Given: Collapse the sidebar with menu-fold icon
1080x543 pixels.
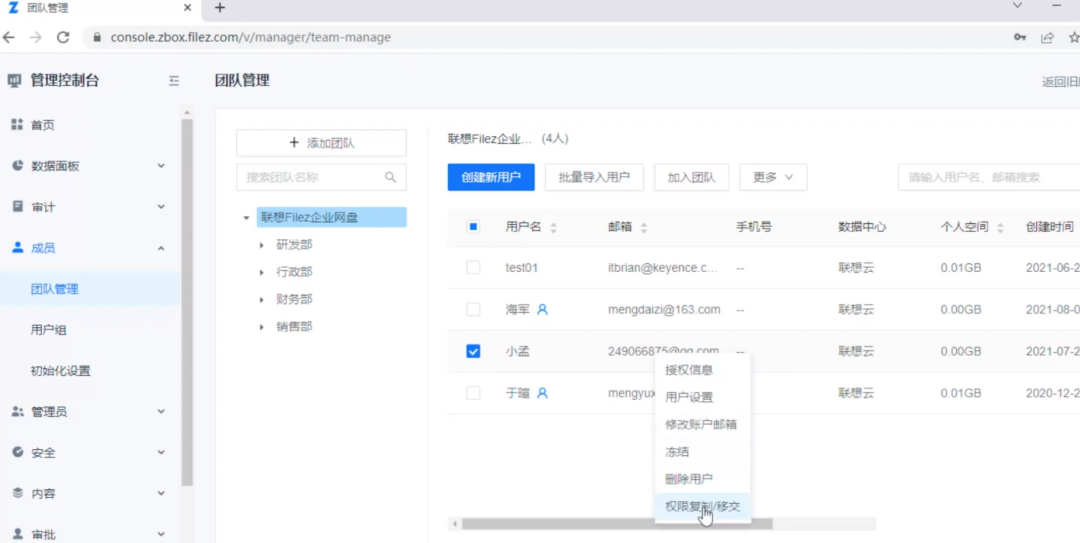Looking at the screenshot, I should coord(174,81).
